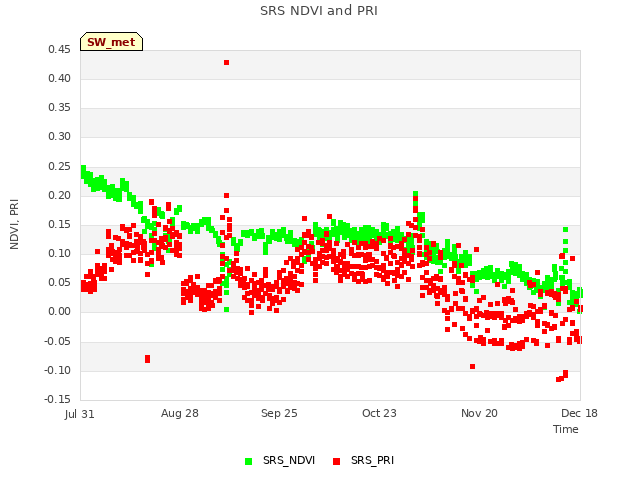The height and width of the screenshot is (480, 640).
Task: Click the 0.35 y-axis tick value
Action: point(59,107)
